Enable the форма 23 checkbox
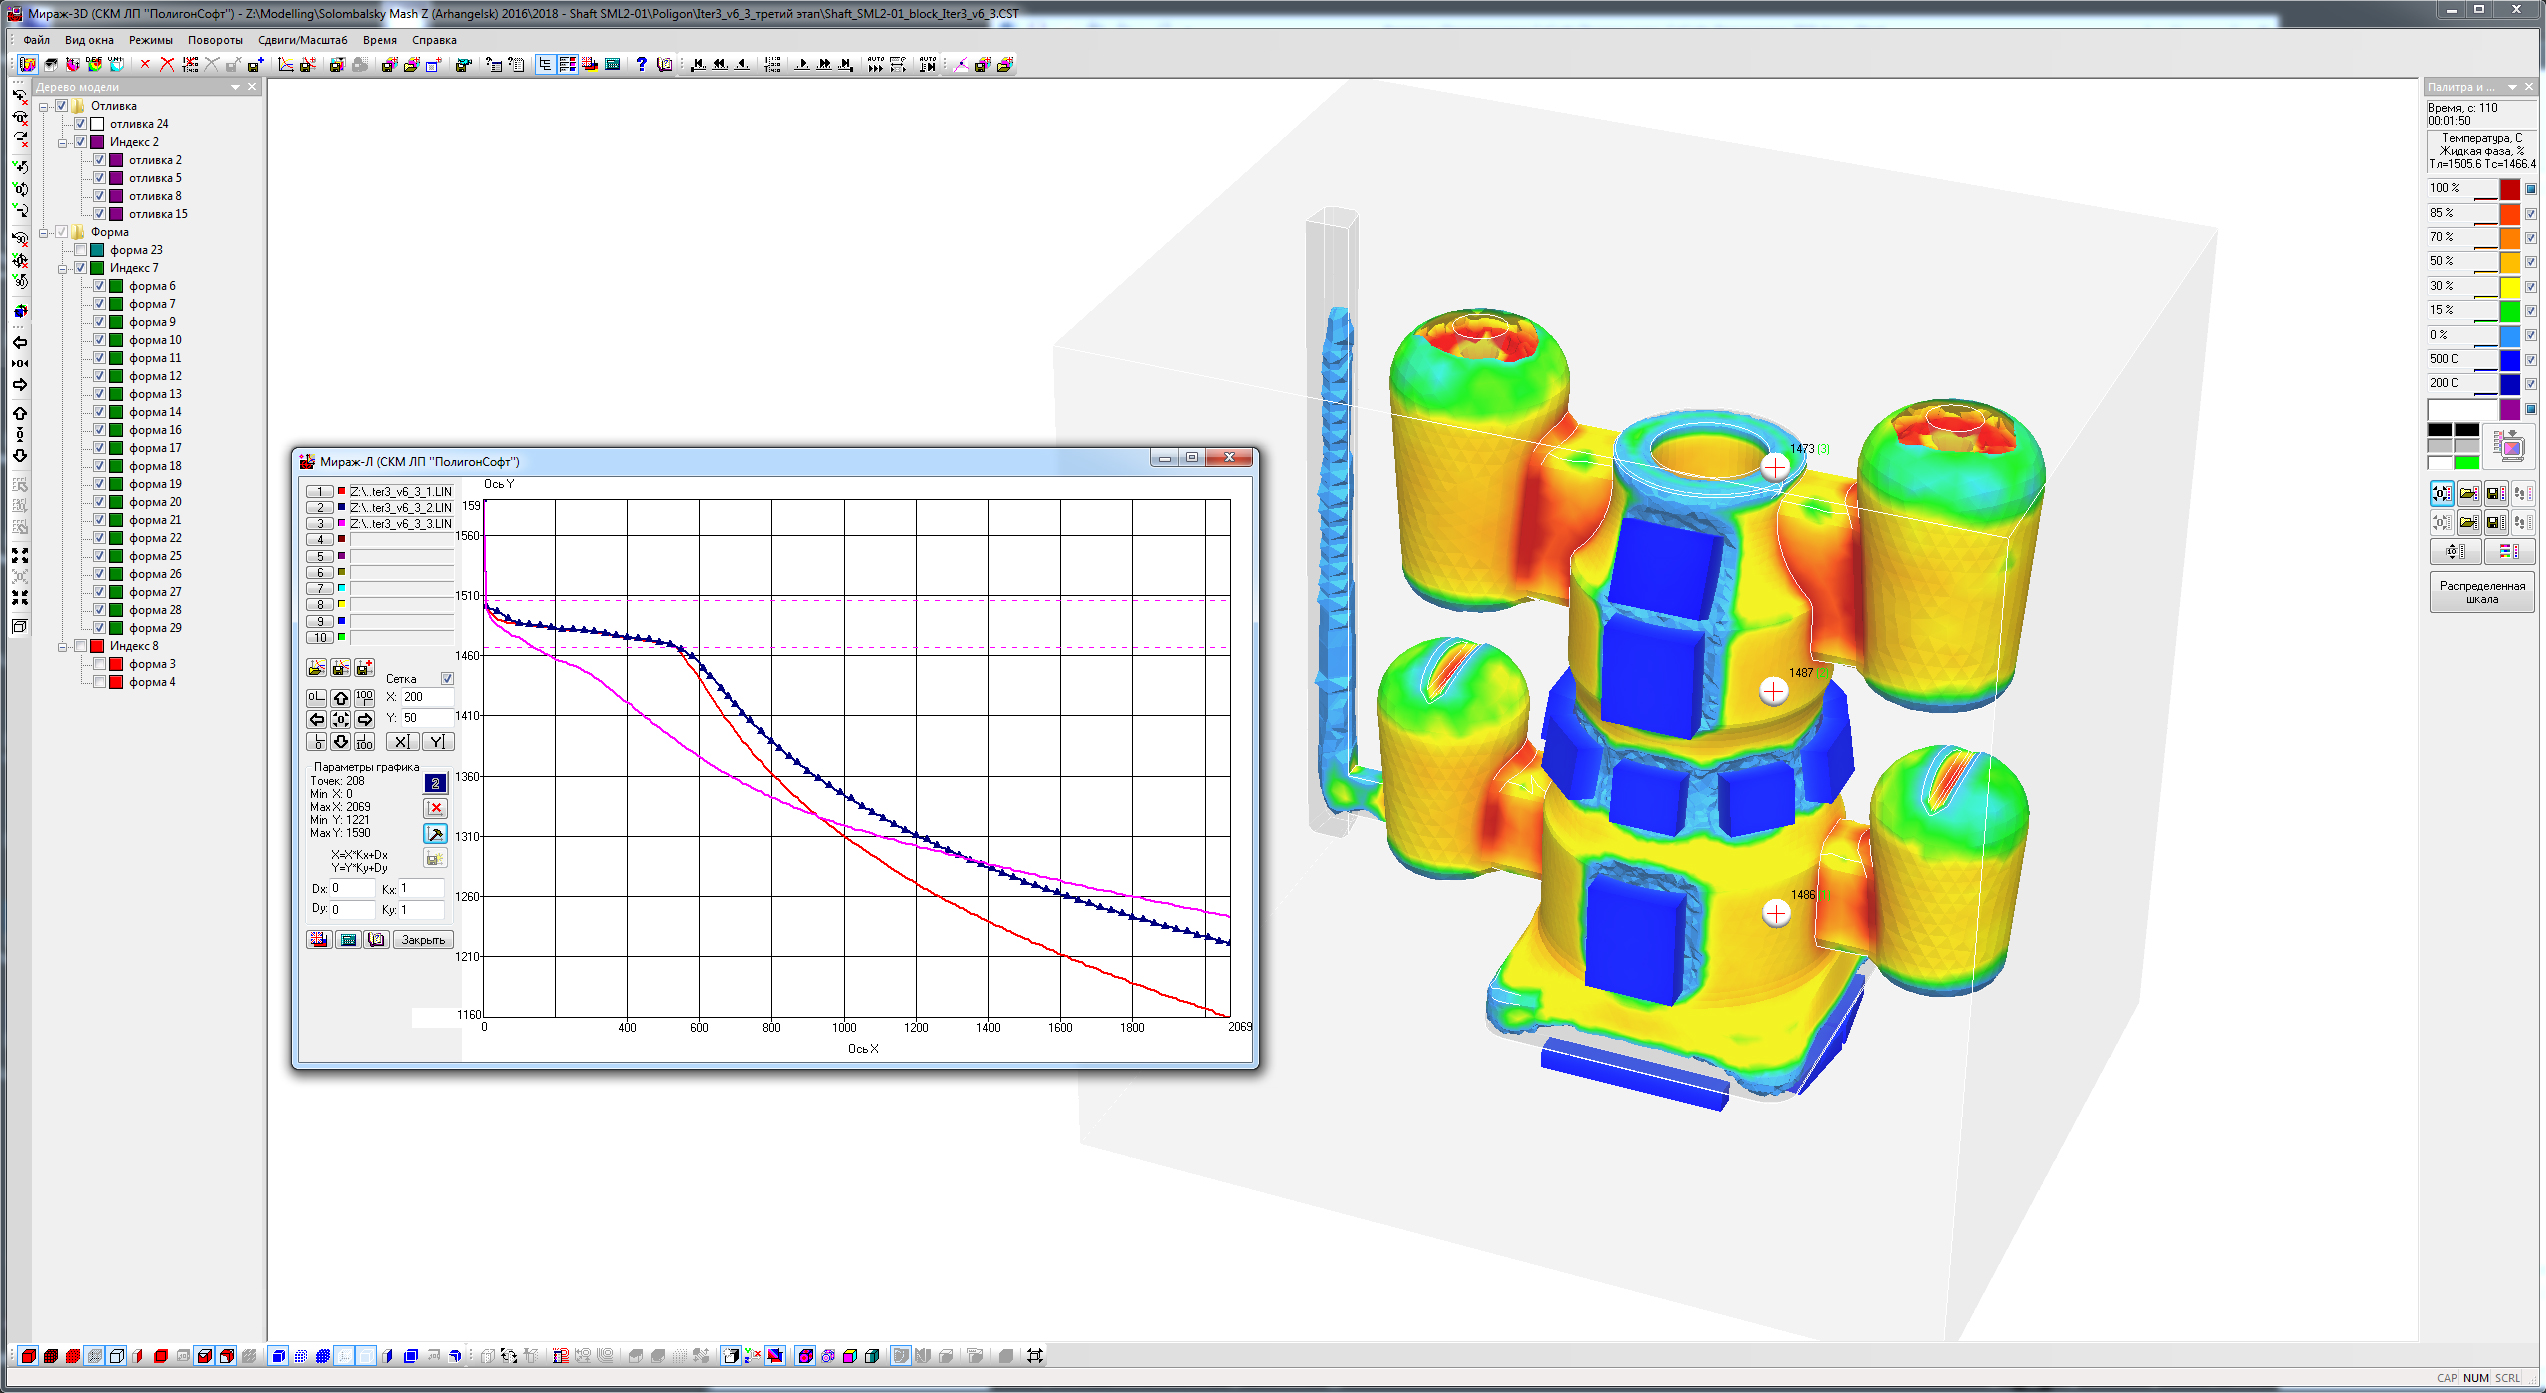Image resolution: width=2546 pixels, height=1393 pixels. (81, 250)
